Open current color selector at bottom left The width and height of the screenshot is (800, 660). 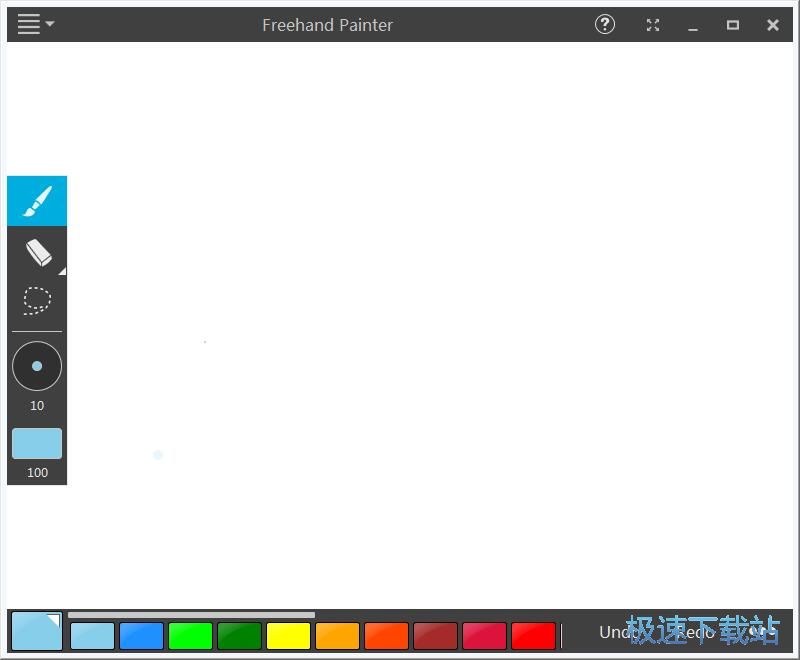pyautogui.click(x=37, y=631)
